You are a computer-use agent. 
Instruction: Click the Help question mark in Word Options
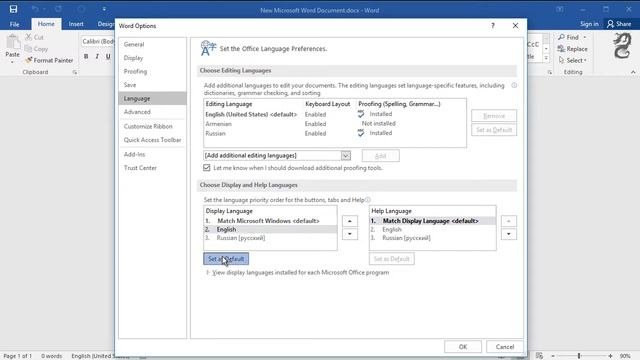tap(493, 26)
